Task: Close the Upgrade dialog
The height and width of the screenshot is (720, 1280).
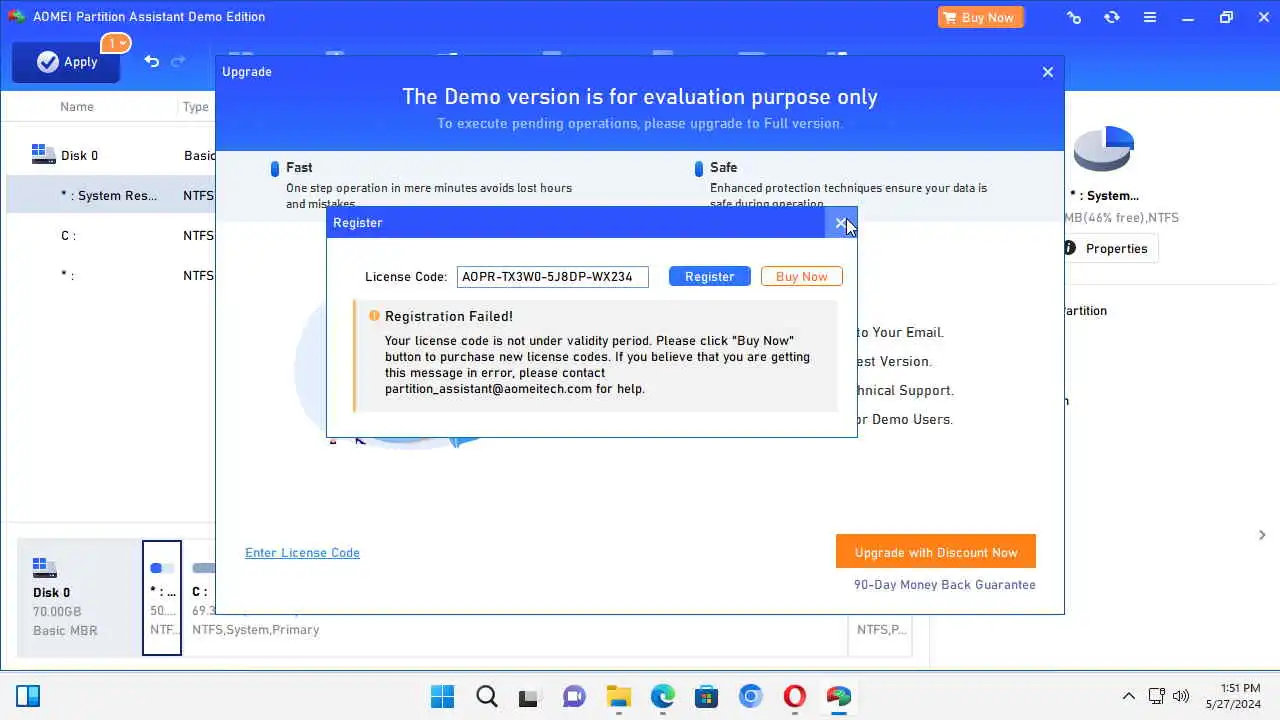Action: (1048, 72)
